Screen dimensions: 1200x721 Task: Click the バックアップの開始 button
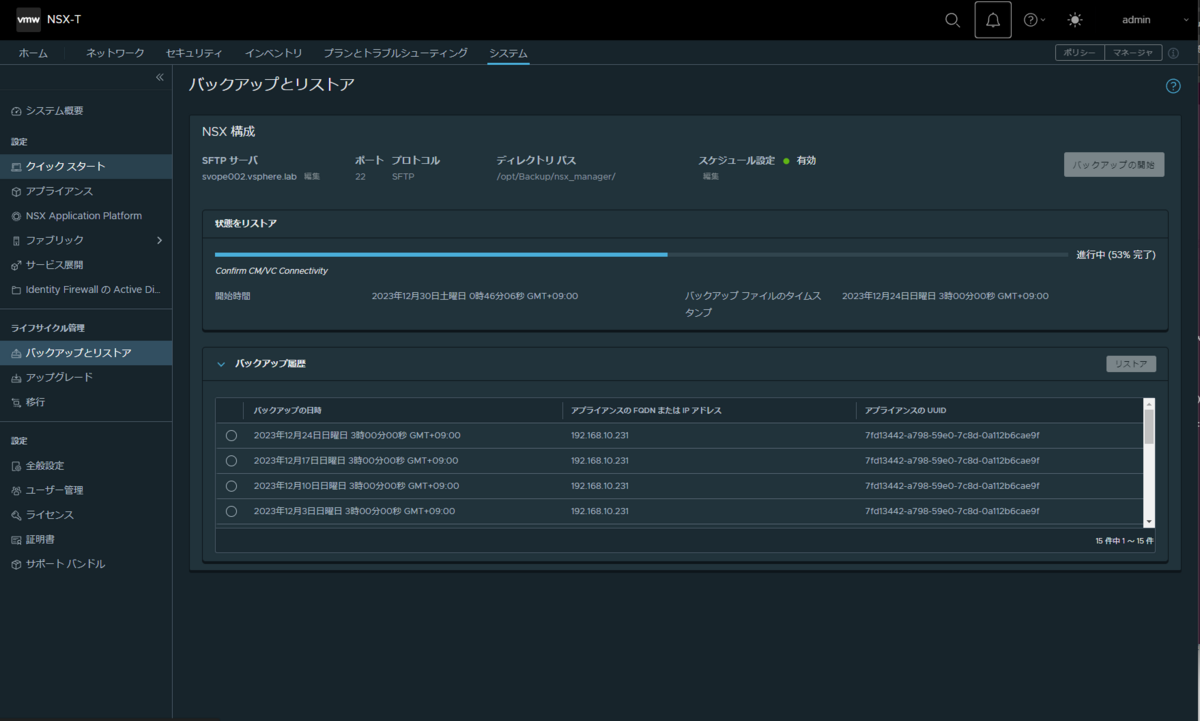click(x=1114, y=164)
